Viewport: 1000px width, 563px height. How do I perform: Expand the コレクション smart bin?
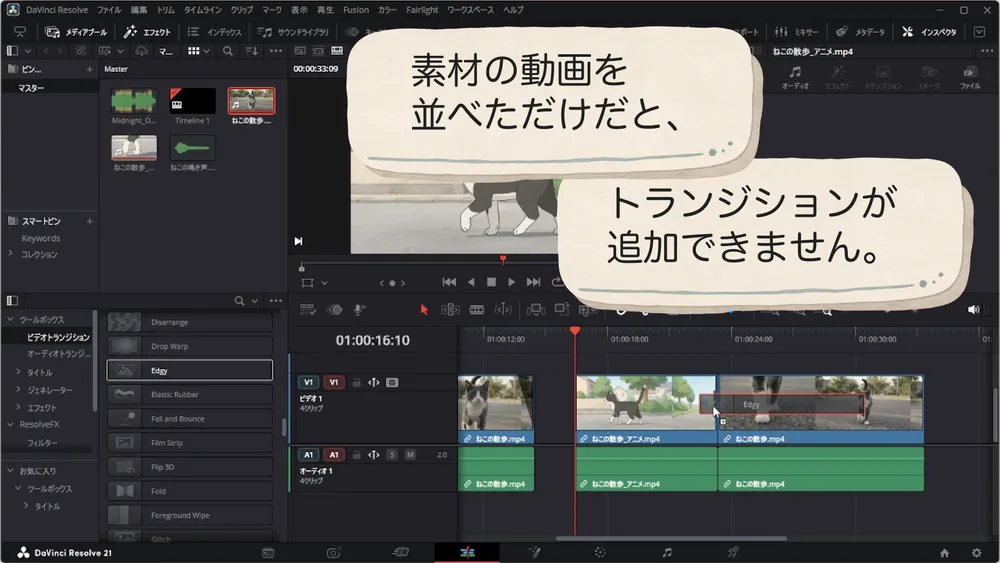(x=10, y=254)
